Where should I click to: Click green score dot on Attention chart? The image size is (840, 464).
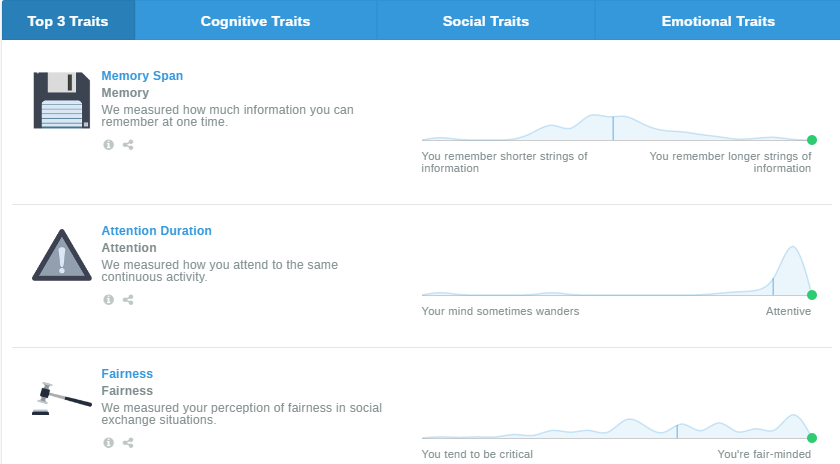pos(812,295)
